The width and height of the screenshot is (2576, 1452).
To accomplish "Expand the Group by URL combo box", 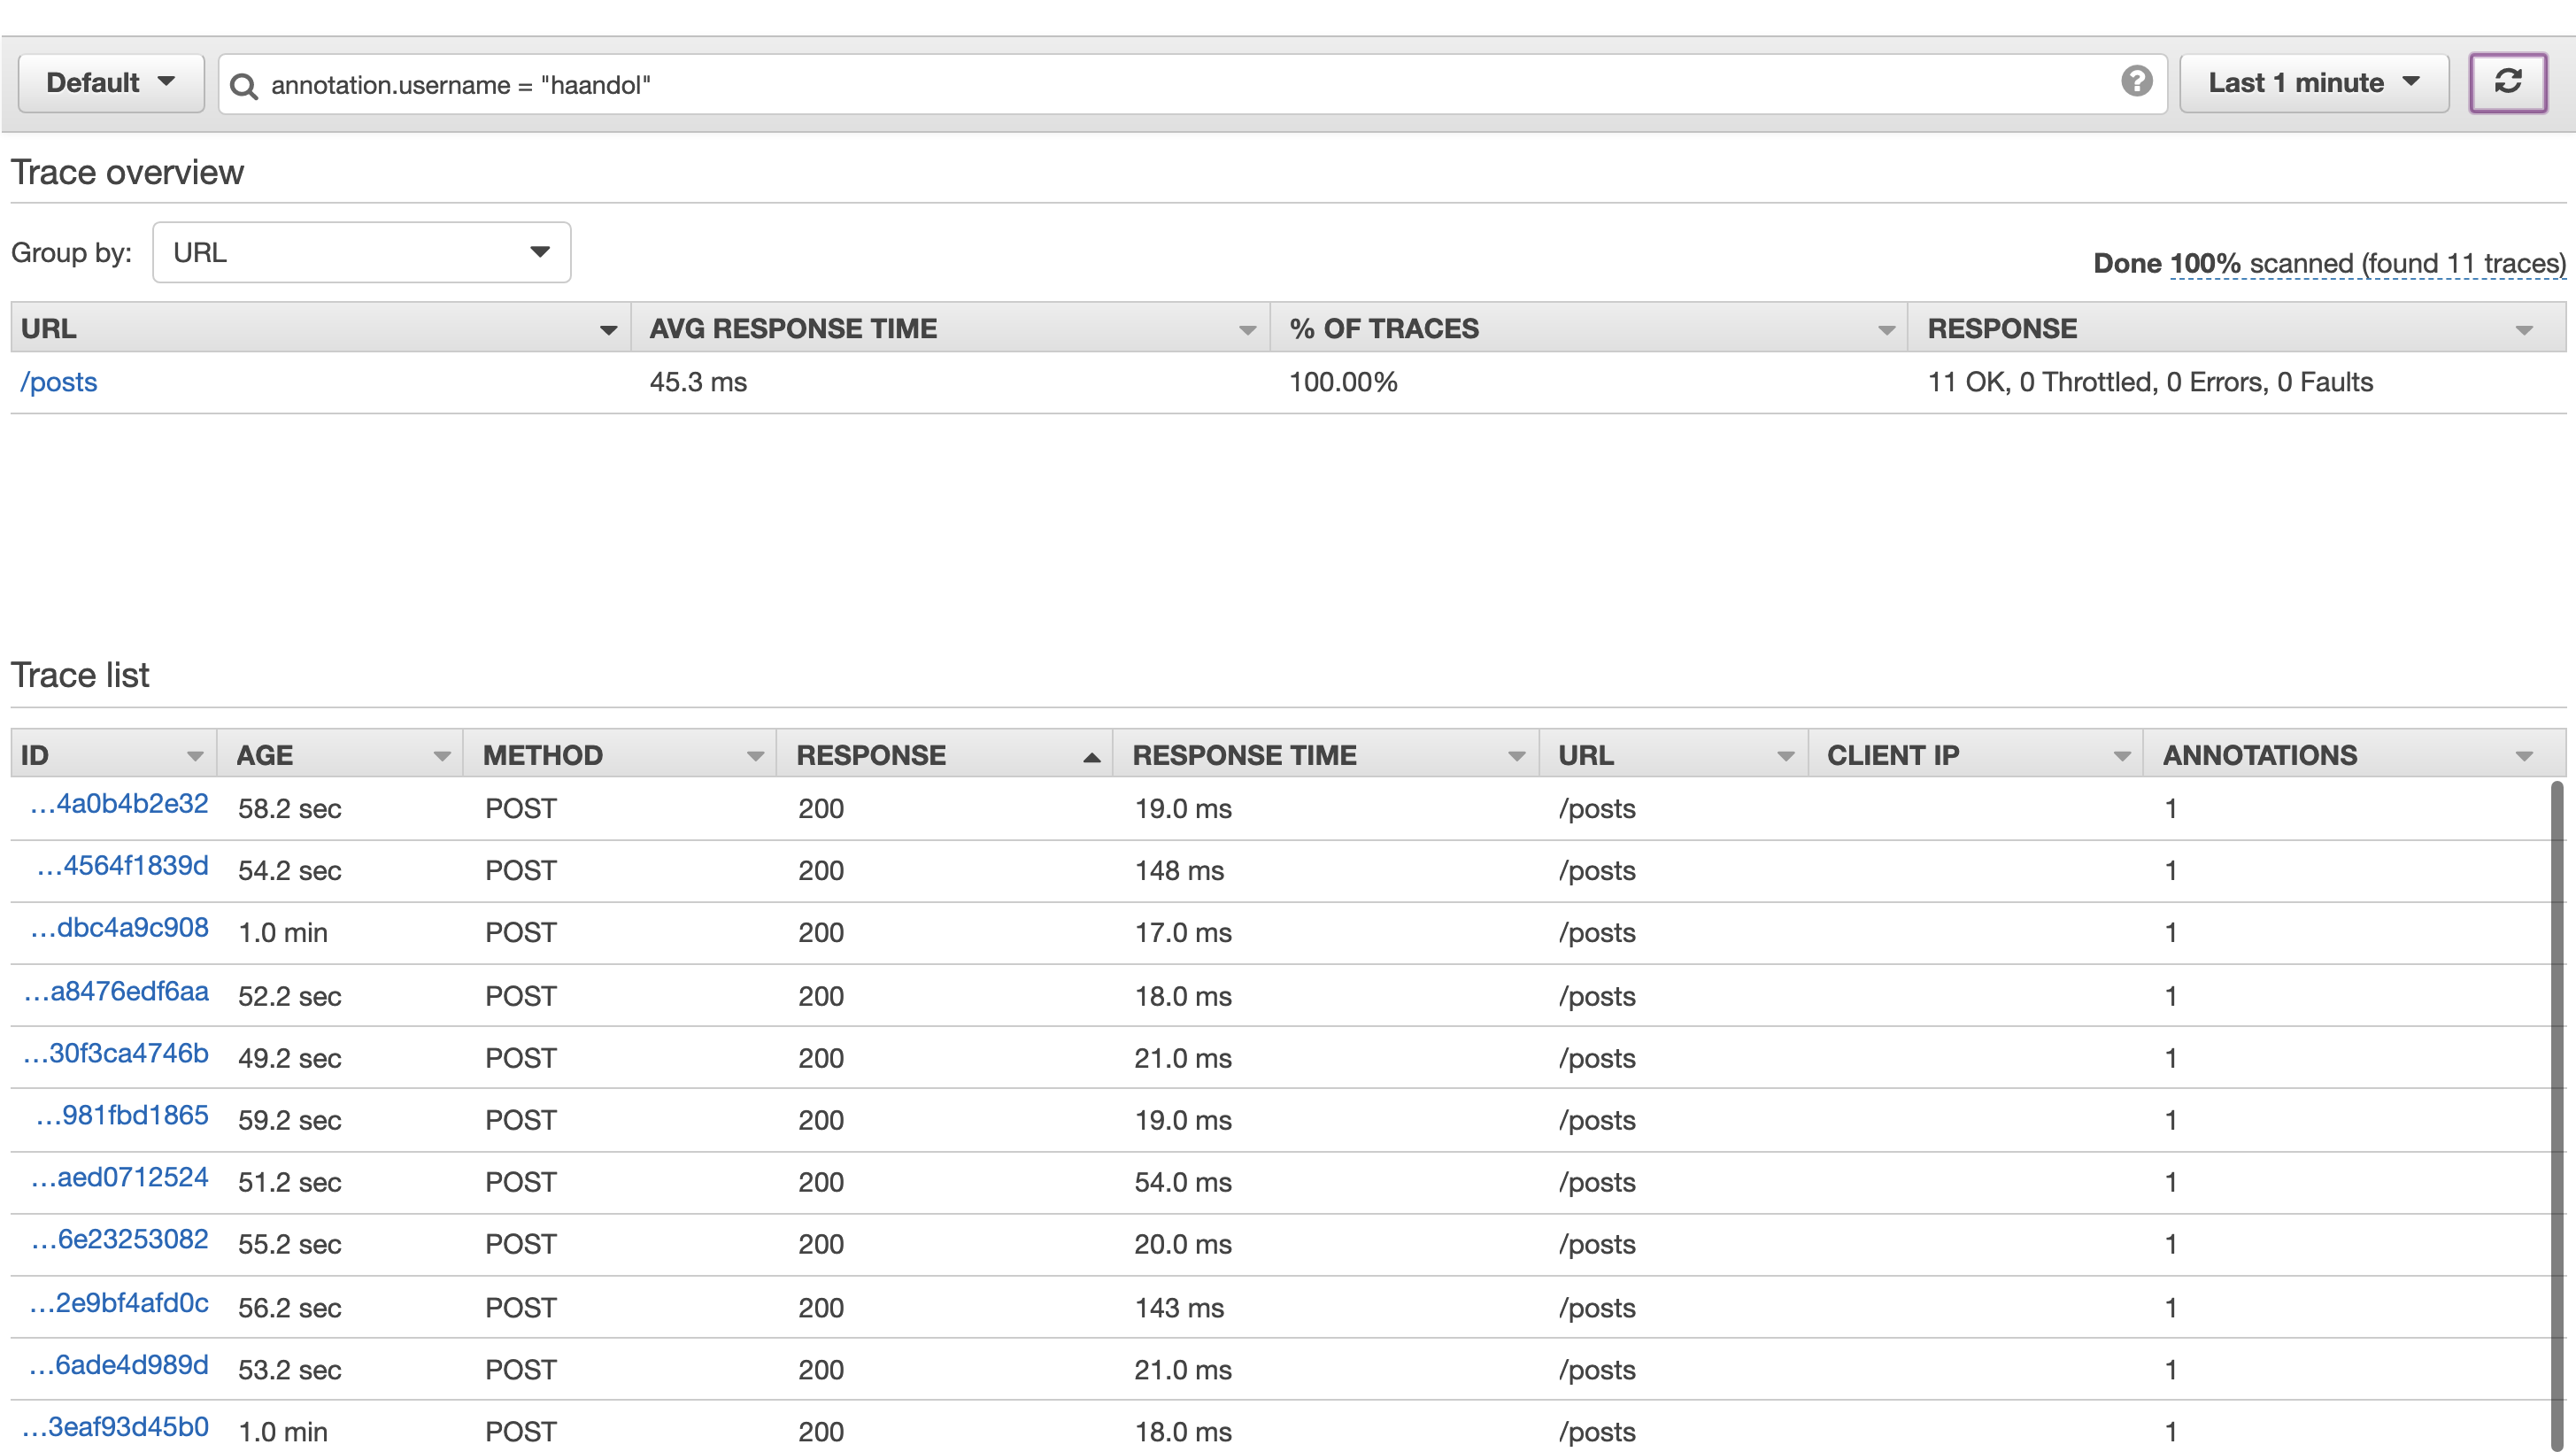I will (x=361, y=252).
